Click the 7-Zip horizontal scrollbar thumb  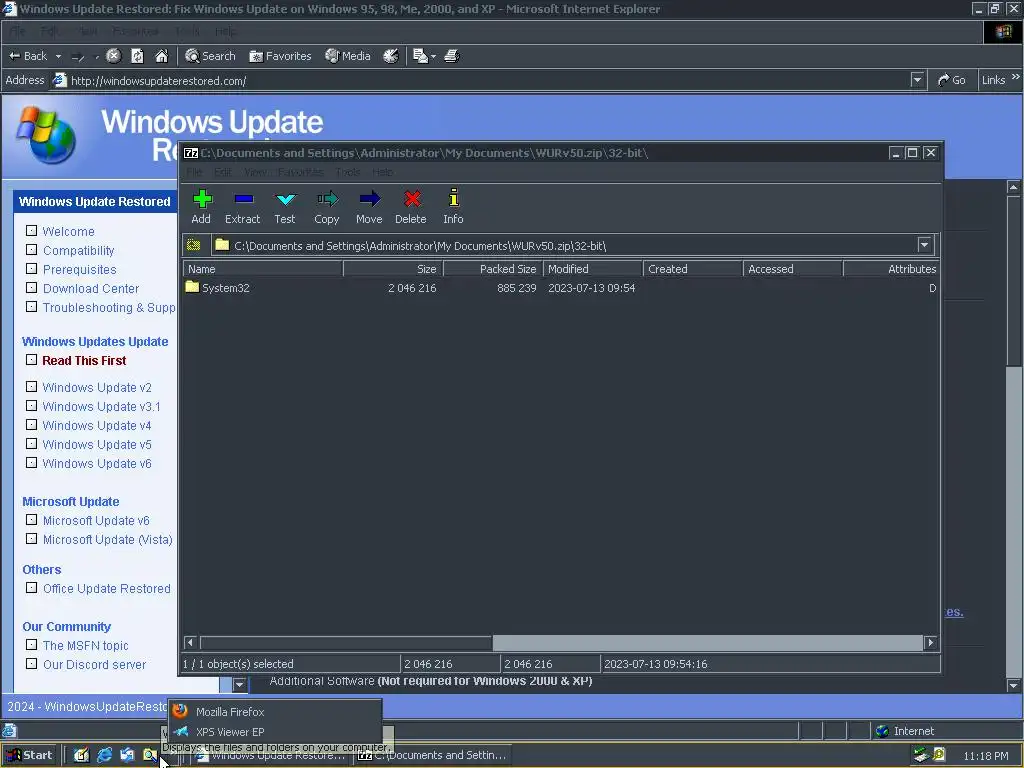pyautogui.click(x=345, y=643)
